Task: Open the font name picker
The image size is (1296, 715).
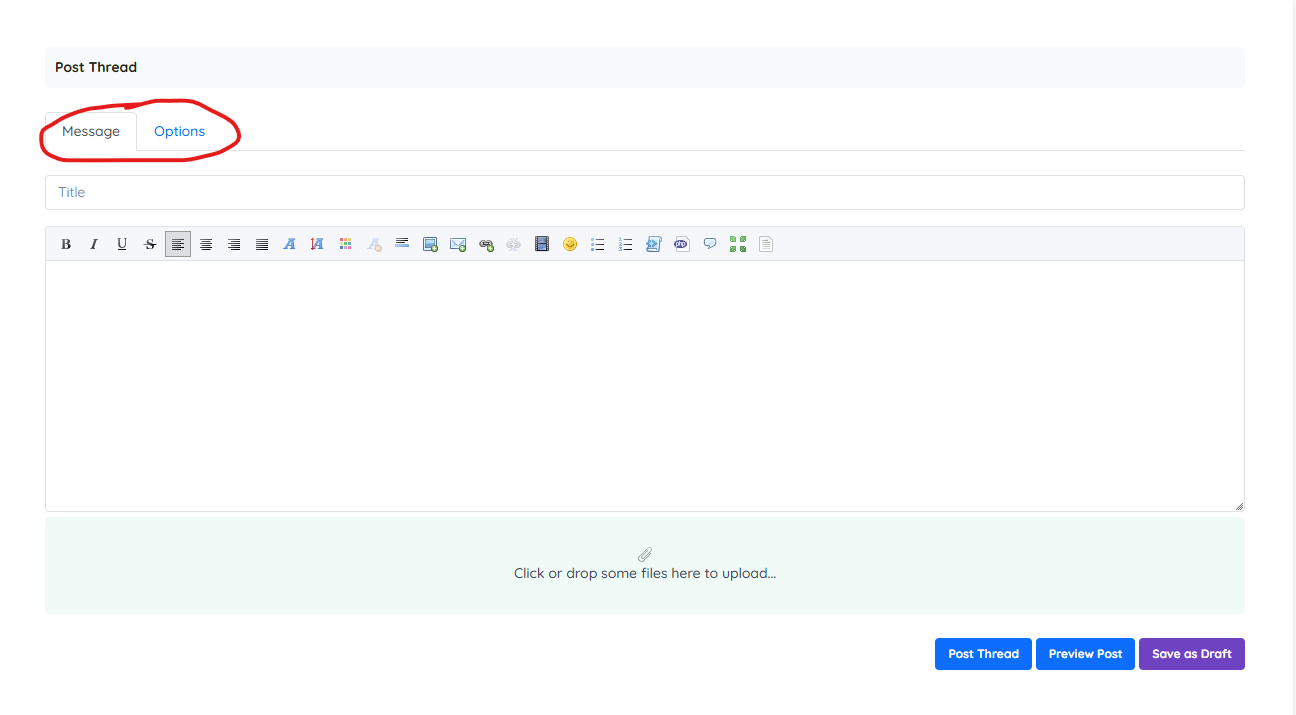Action: tap(290, 244)
